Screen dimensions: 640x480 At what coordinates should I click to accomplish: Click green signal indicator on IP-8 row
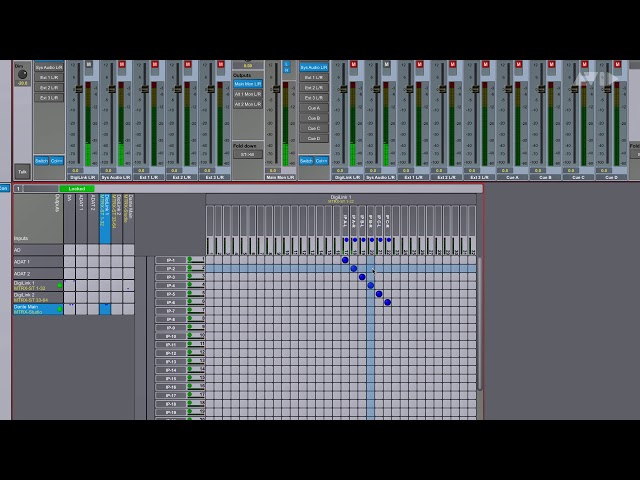coord(189,318)
